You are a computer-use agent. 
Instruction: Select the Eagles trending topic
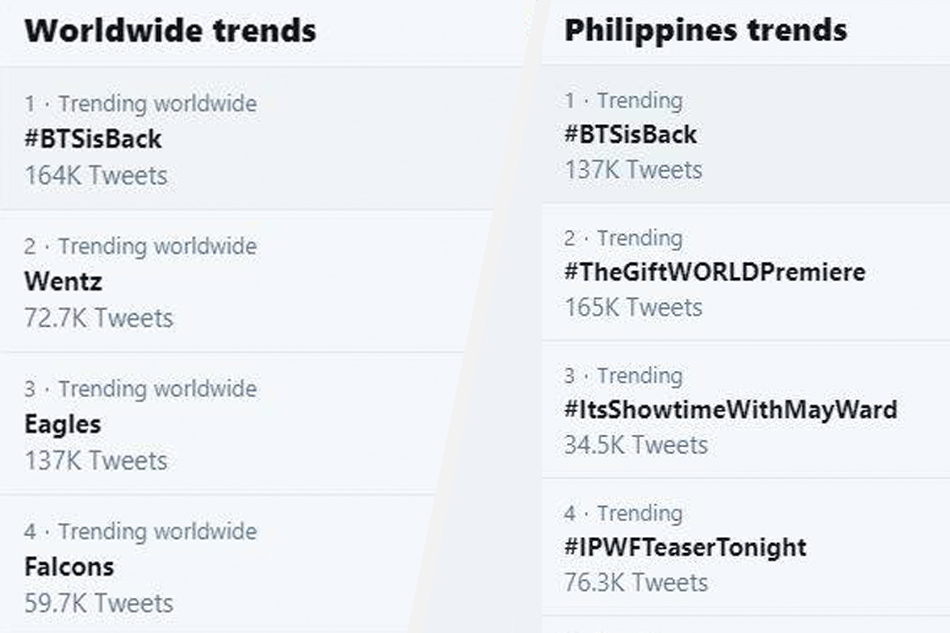(62, 425)
